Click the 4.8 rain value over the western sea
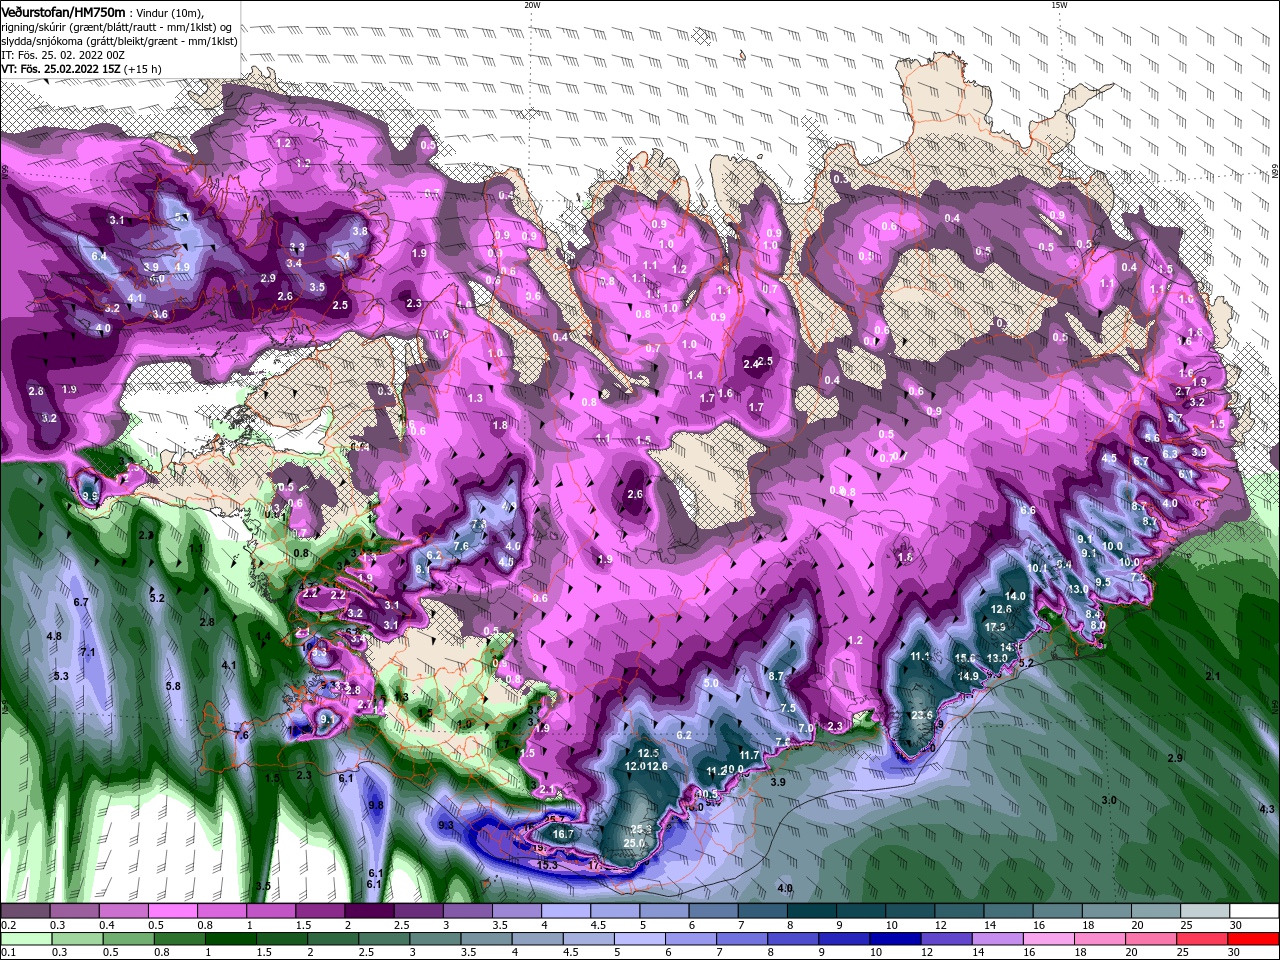This screenshot has height=960, width=1280. (54, 636)
